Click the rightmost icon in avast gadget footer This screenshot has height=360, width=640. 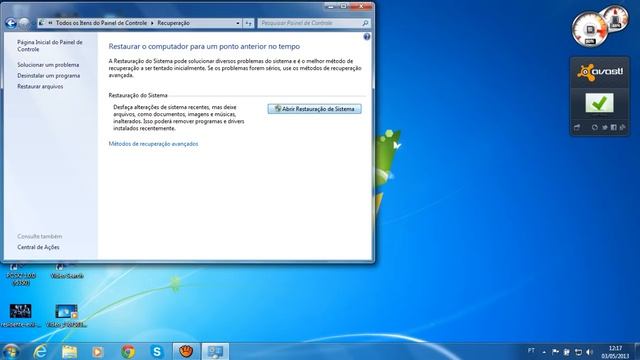622,127
